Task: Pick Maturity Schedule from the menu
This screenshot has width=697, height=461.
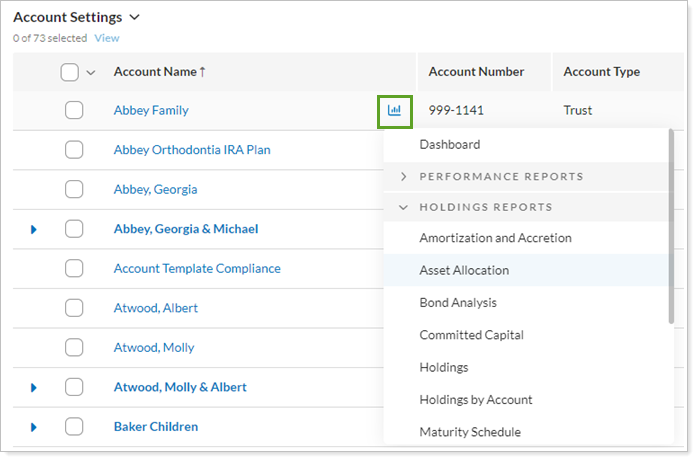Action: point(470,432)
